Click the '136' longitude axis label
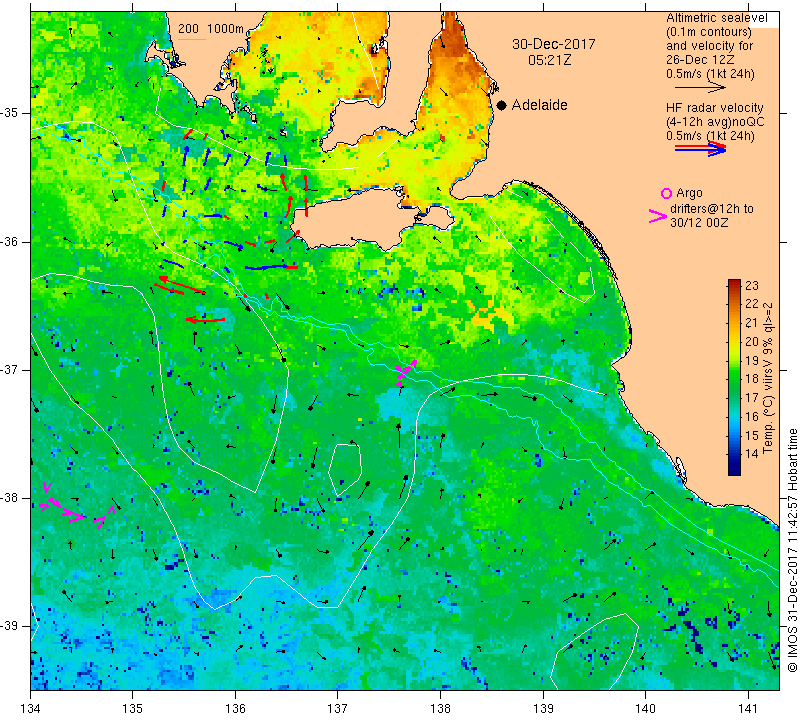The width and height of the screenshot is (800, 720). tap(235, 708)
